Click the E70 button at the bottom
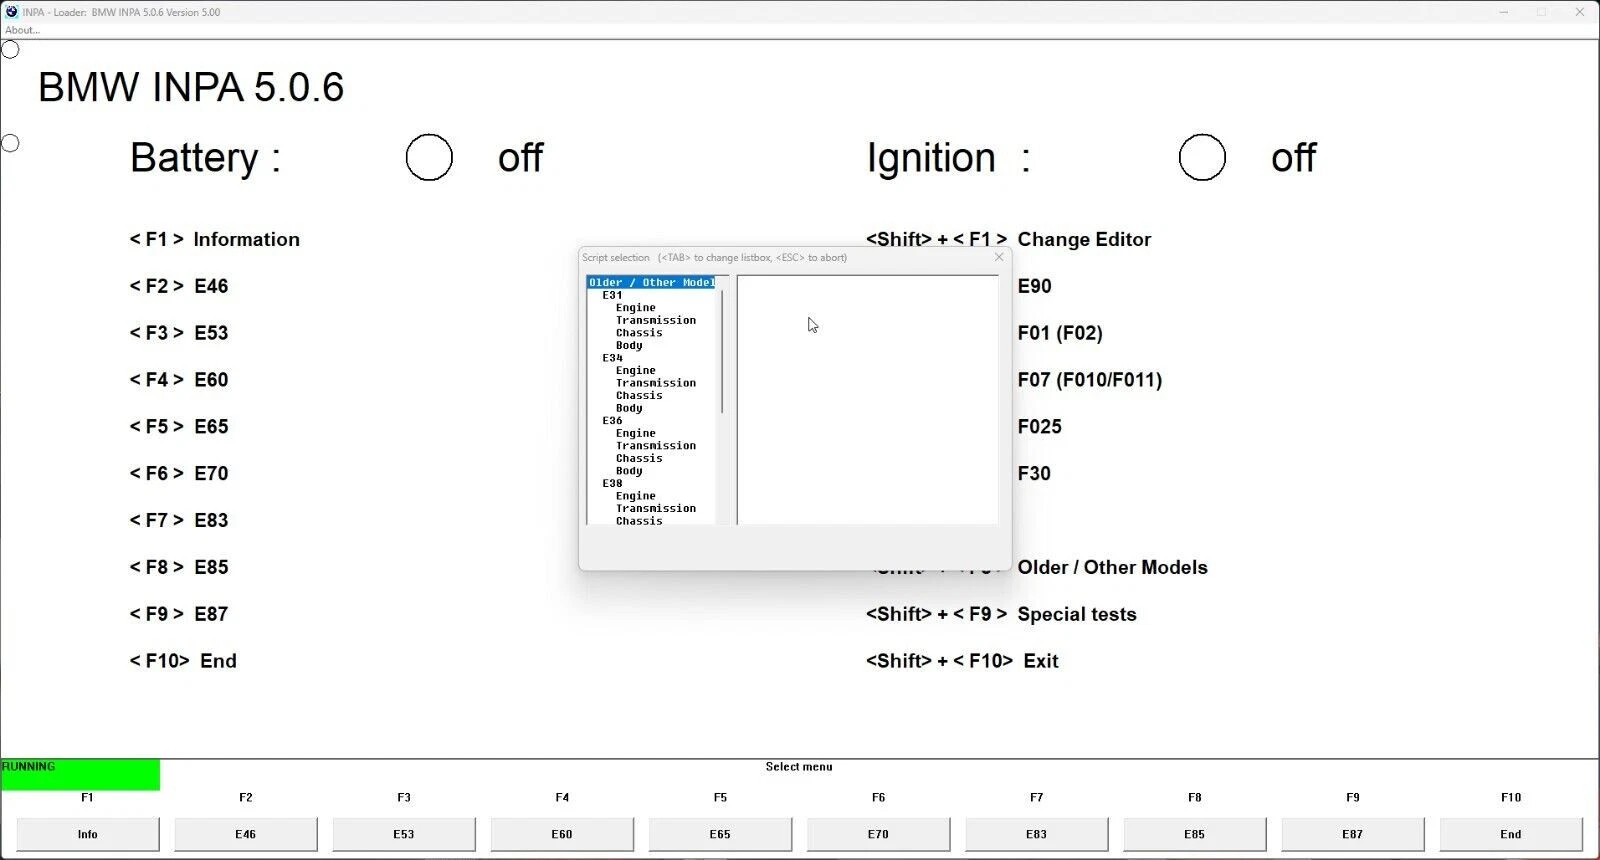This screenshot has width=1600, height=860. click(x=878, y=834)
